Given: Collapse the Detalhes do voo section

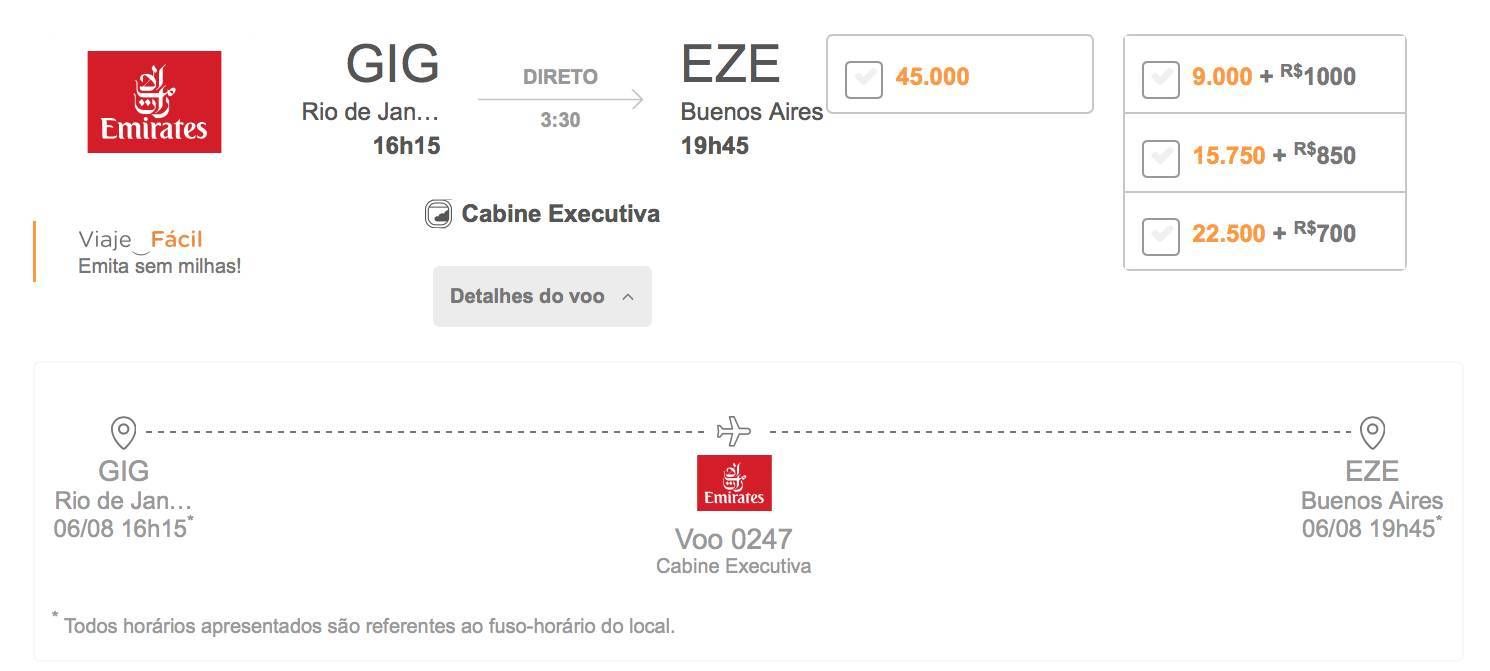Looking at the screenshot, I should 542,296.
